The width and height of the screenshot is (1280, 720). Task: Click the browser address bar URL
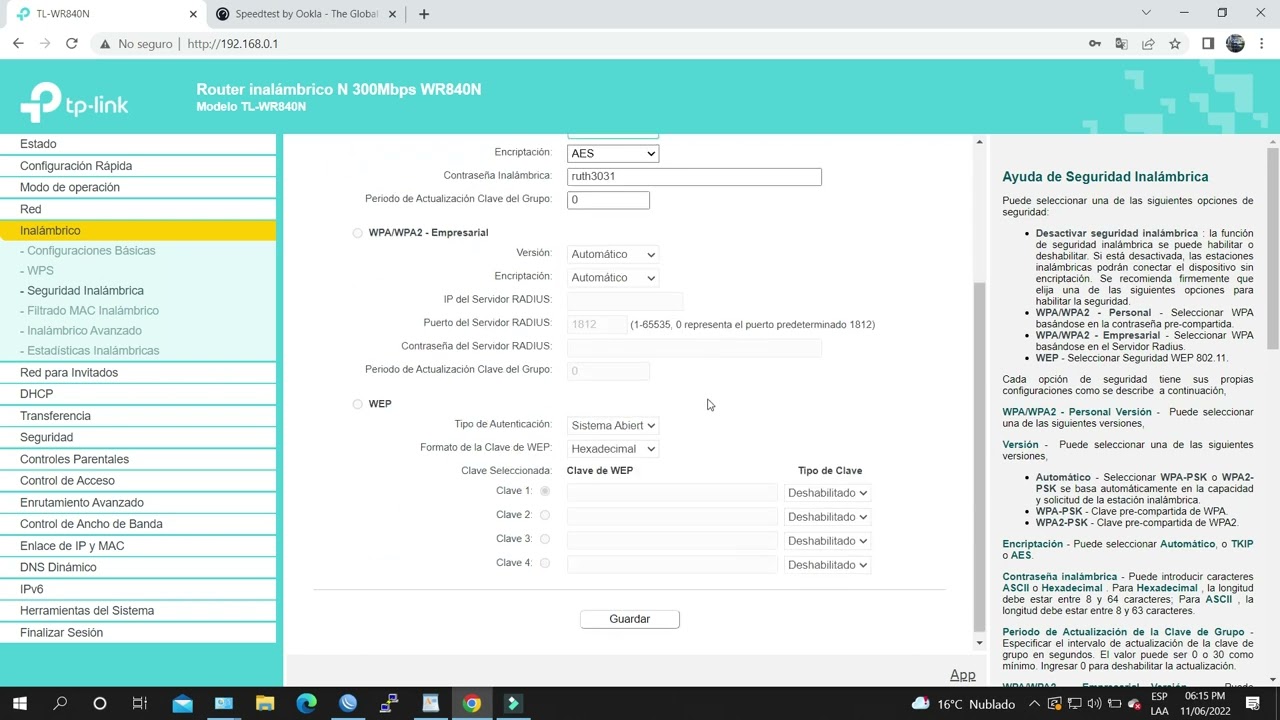click(232, 44)
